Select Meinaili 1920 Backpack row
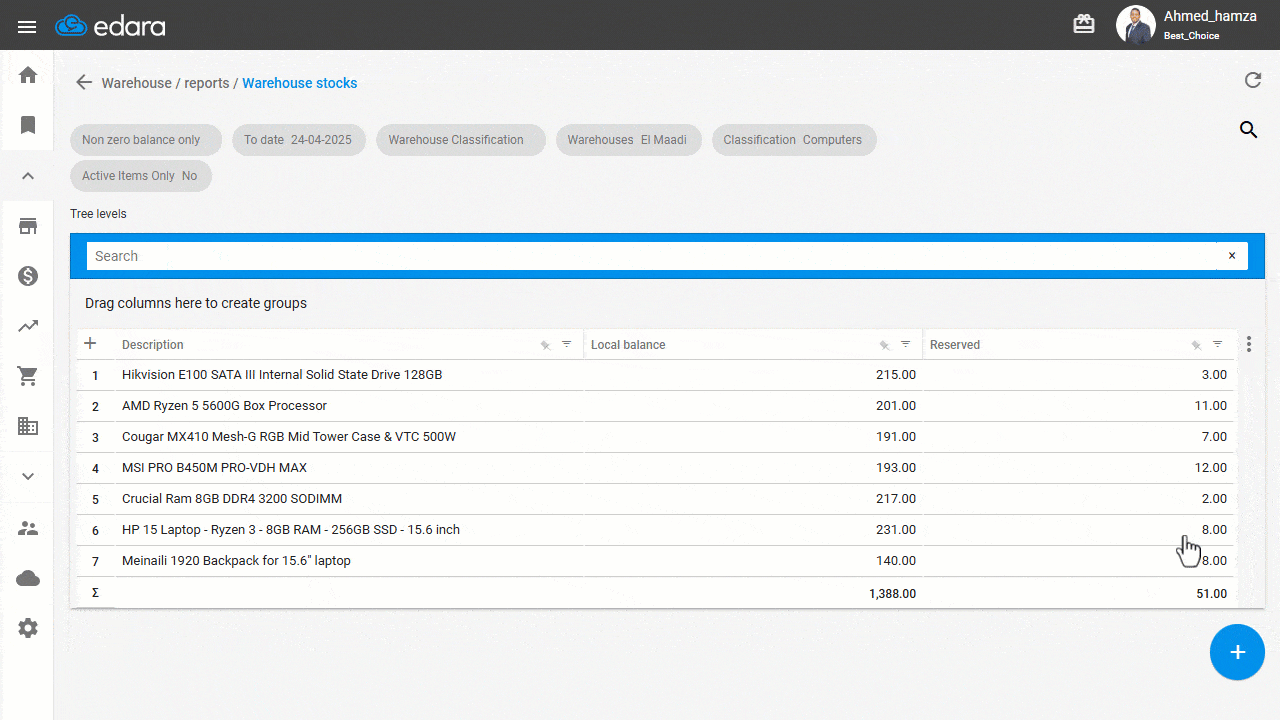 tap(656, 561)
